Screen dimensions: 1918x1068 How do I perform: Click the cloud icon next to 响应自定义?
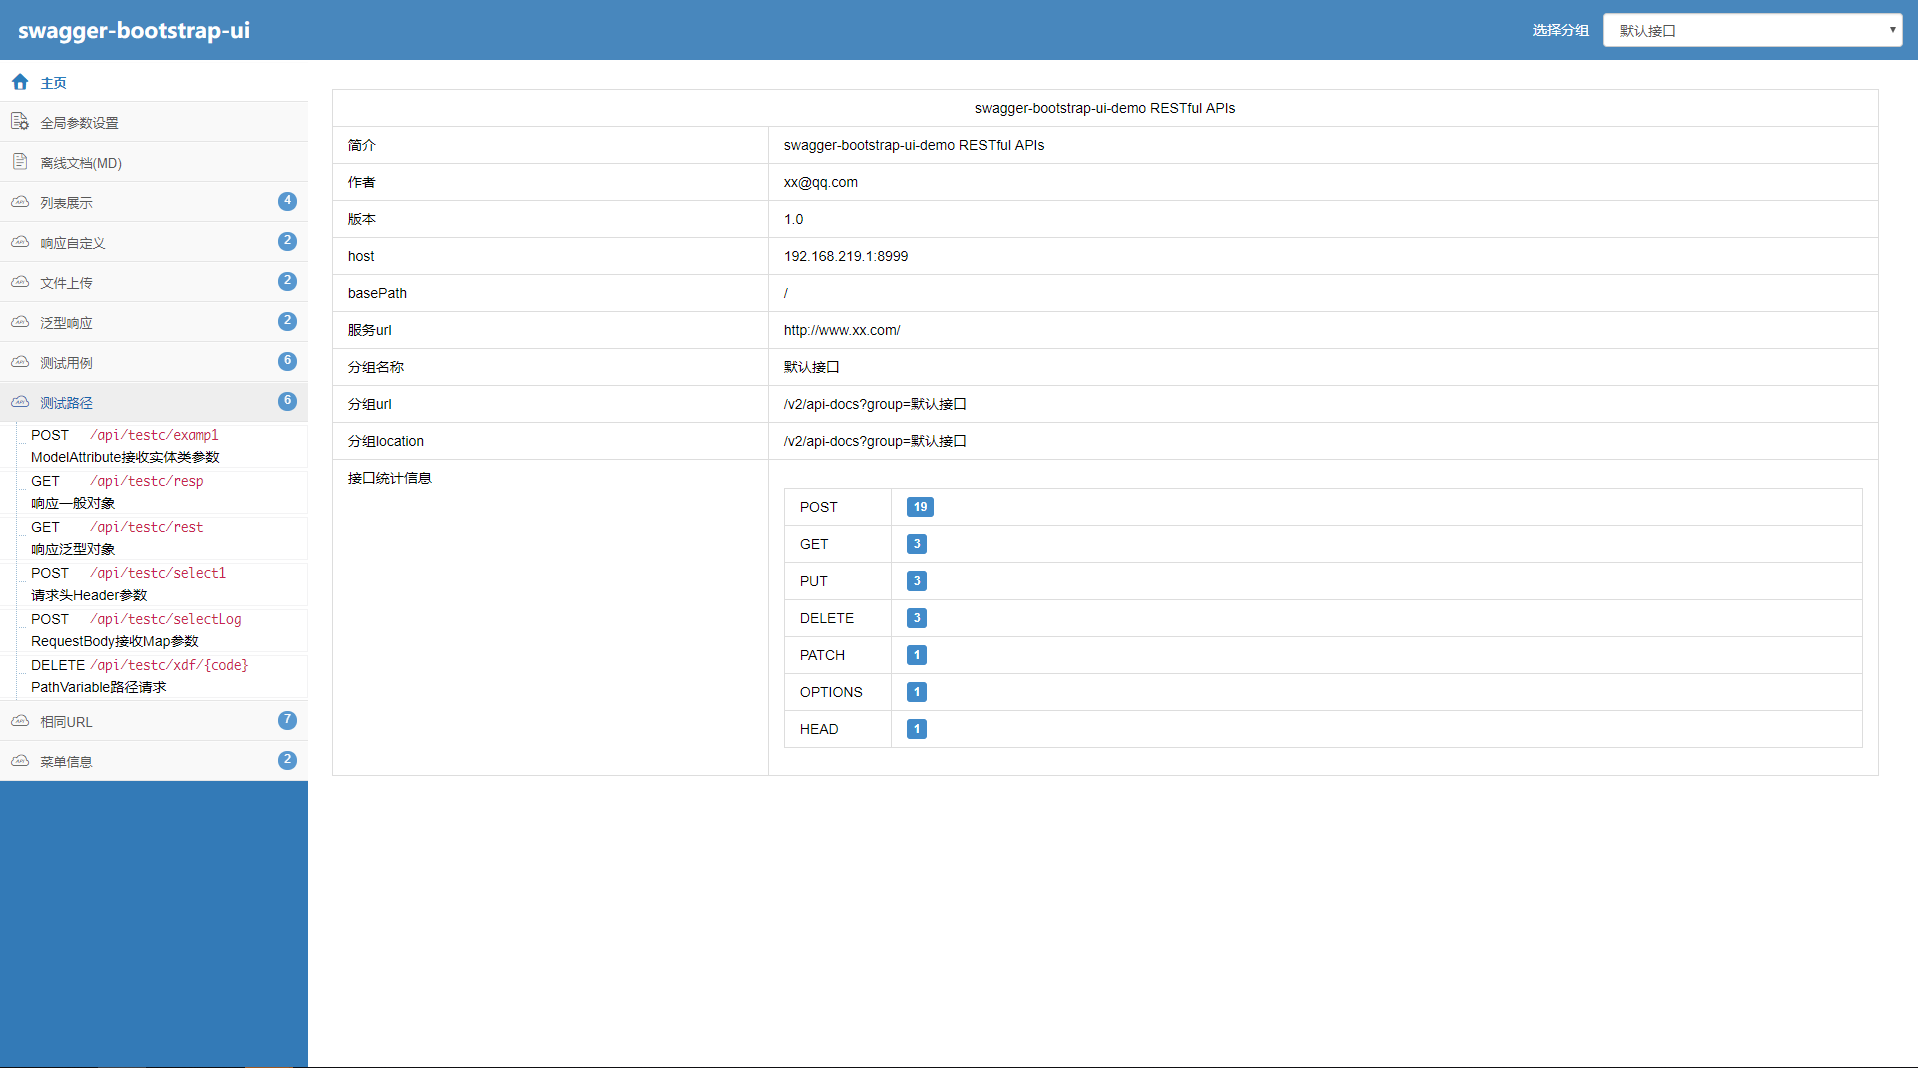pyautogui.click(x=20, y=242)
